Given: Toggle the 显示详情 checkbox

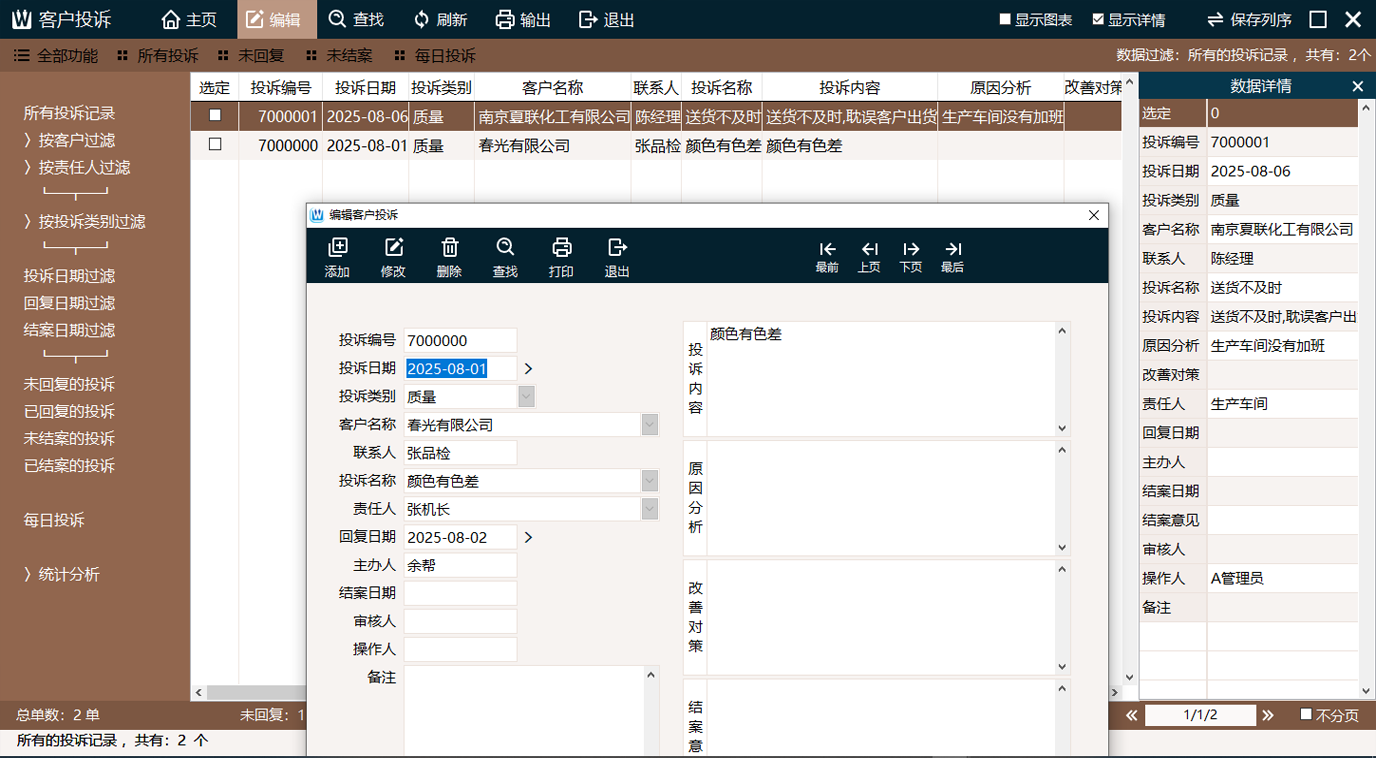Looking at the screenshot, I should (x=1098, y=19).
